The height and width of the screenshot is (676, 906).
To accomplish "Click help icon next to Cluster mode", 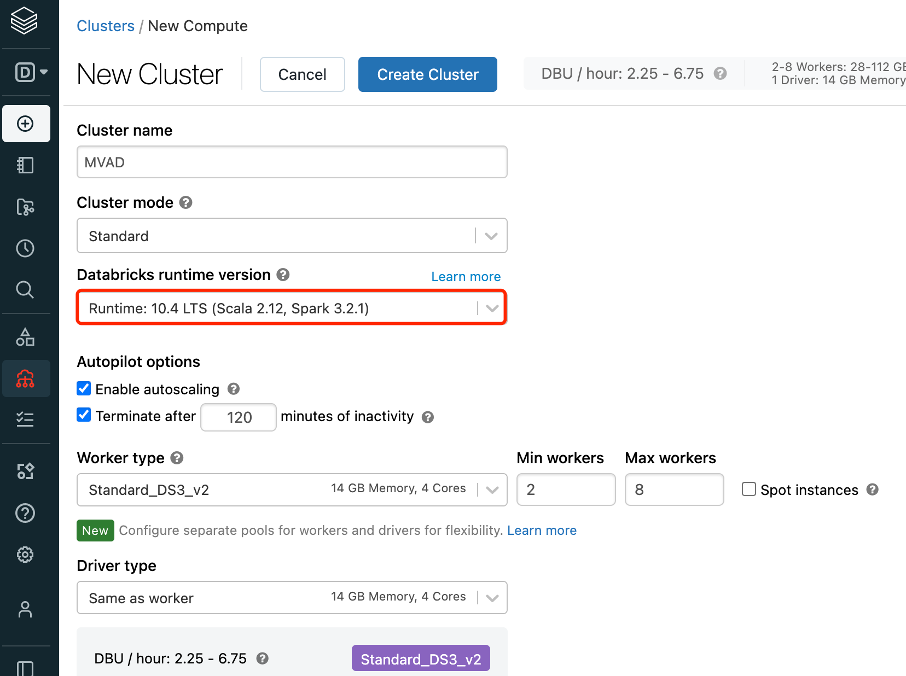I will 185,203.
